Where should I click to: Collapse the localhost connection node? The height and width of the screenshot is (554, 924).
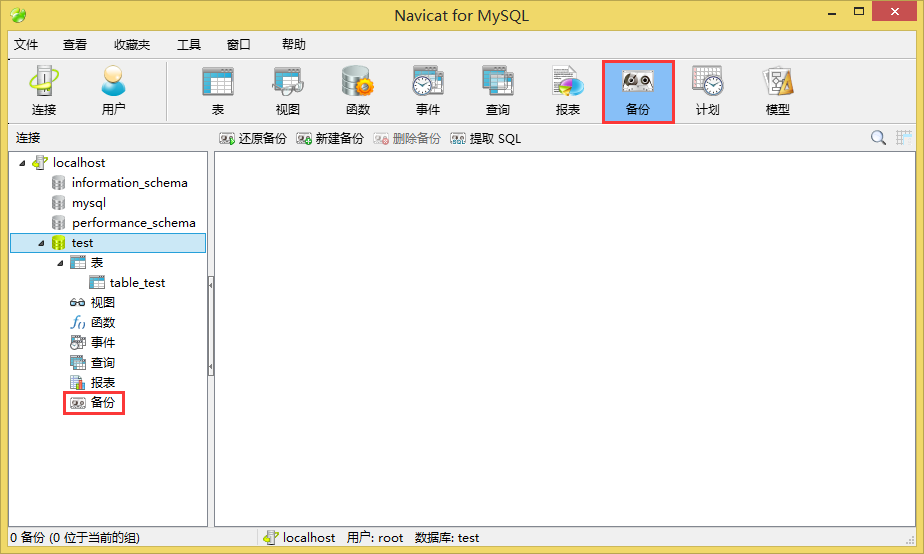pos(22,163)
